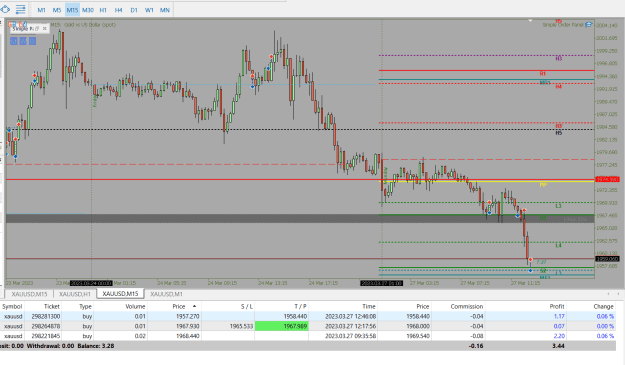
Task: Click the red R1 resistance line label
Action: pos(542,74)
